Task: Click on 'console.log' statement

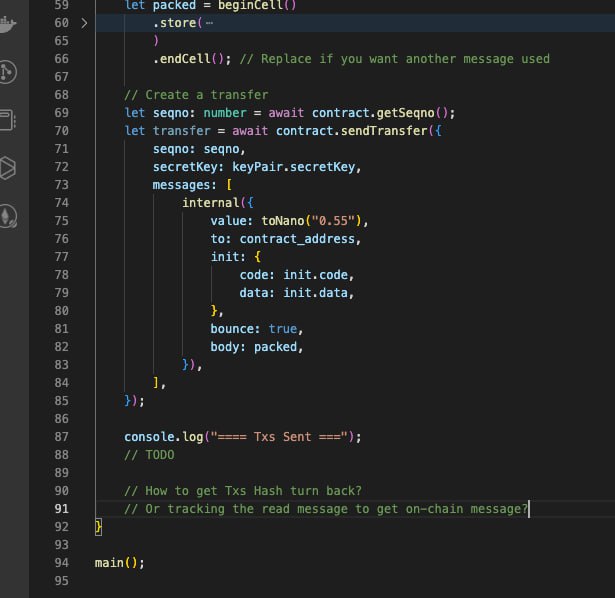Action: (x=164, y=437)
